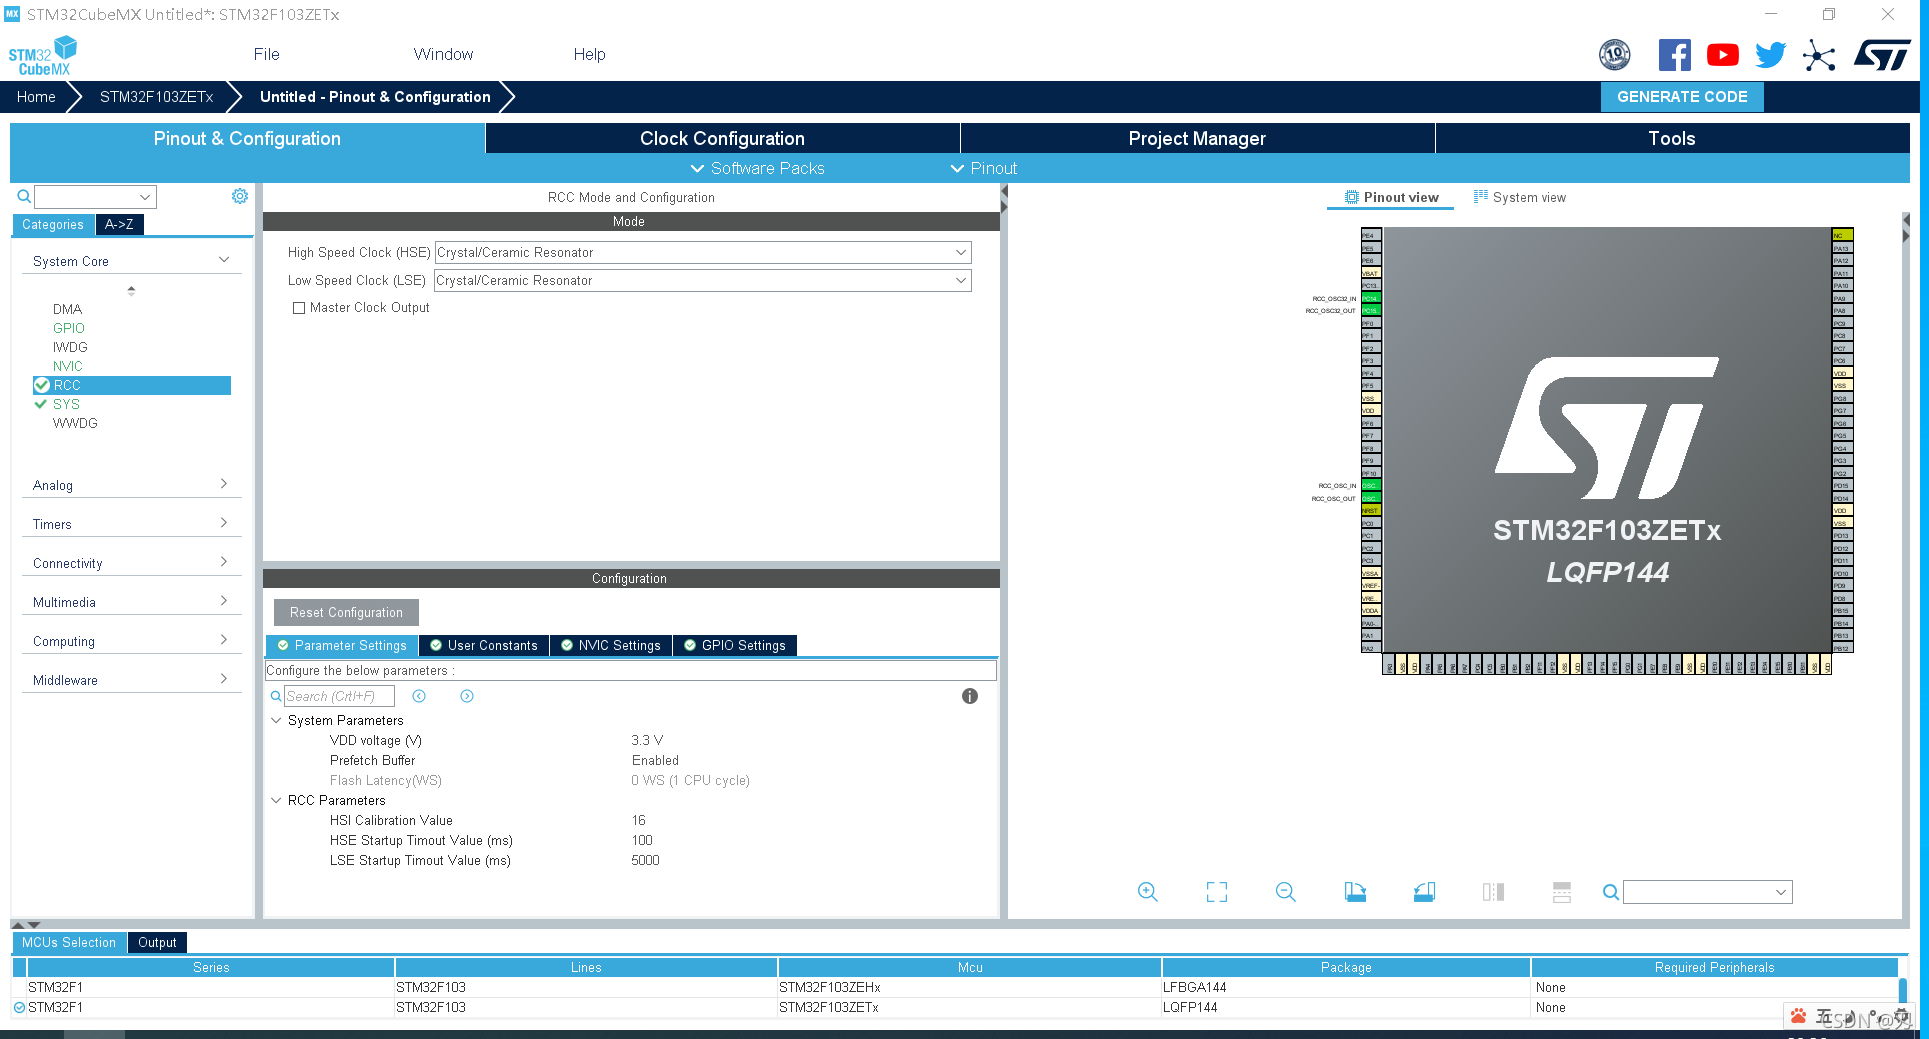Switch to the Output tab

point(157,942)
